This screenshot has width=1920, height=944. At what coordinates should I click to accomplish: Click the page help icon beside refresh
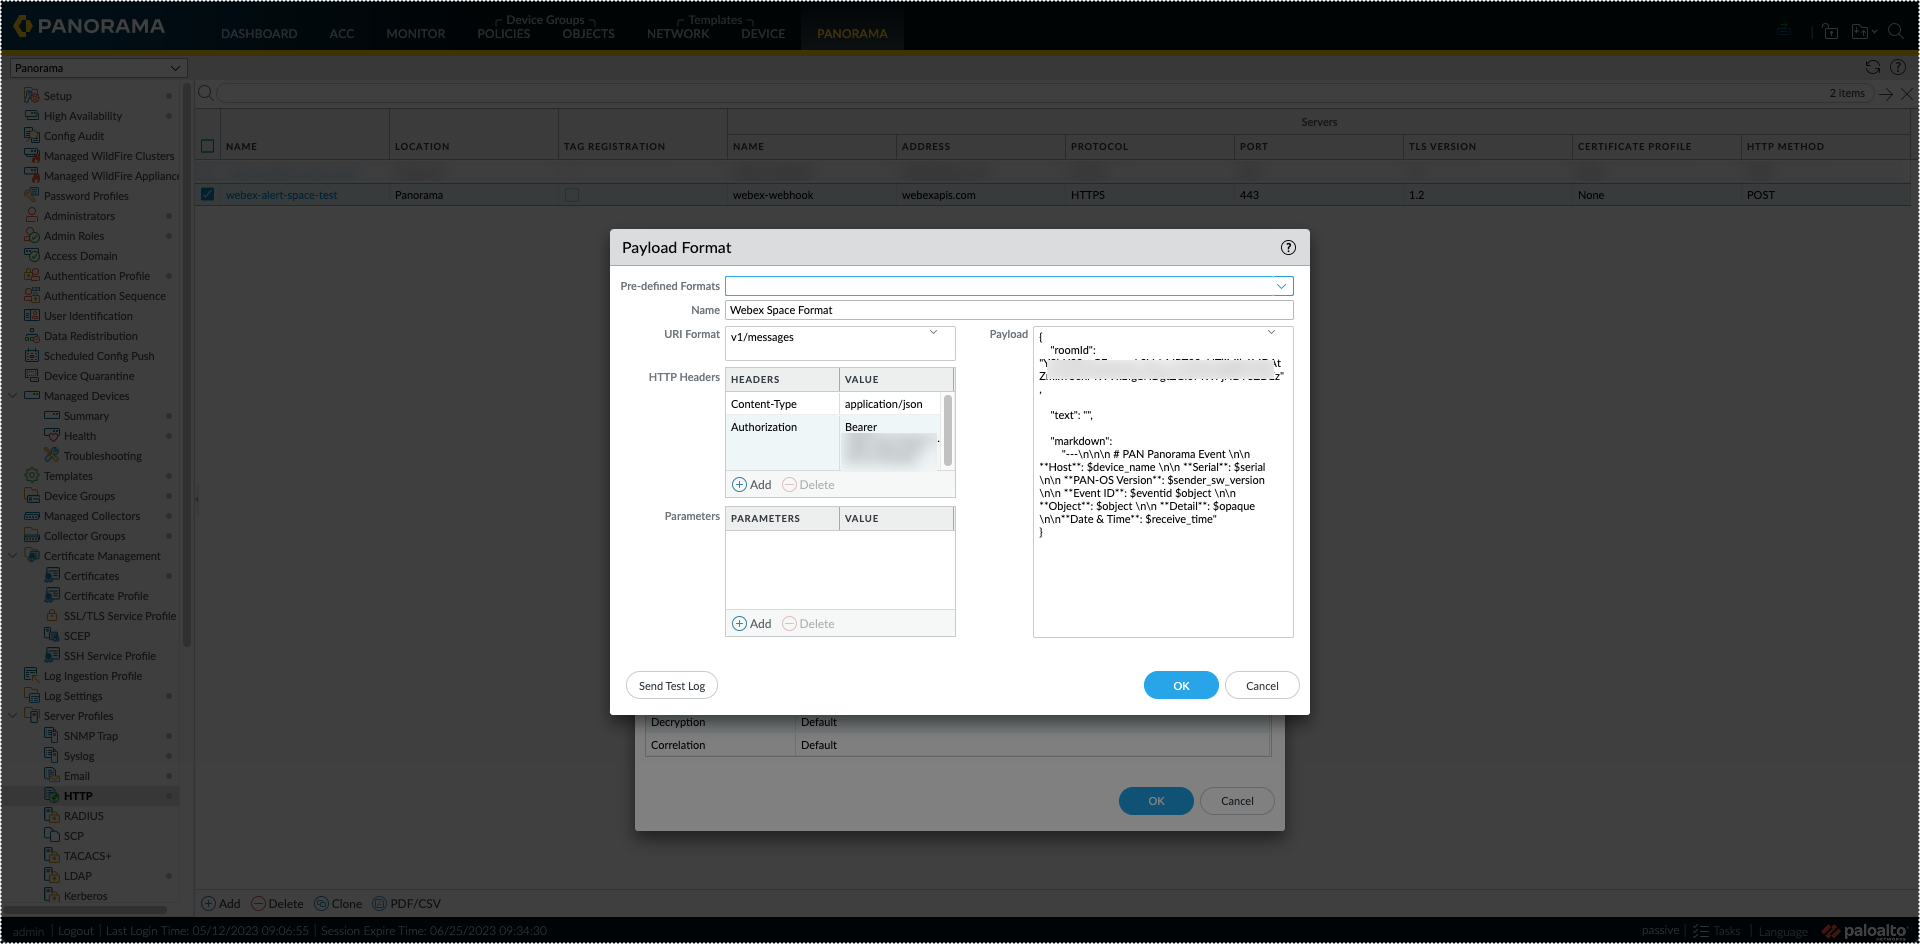tap(1897, 67)
